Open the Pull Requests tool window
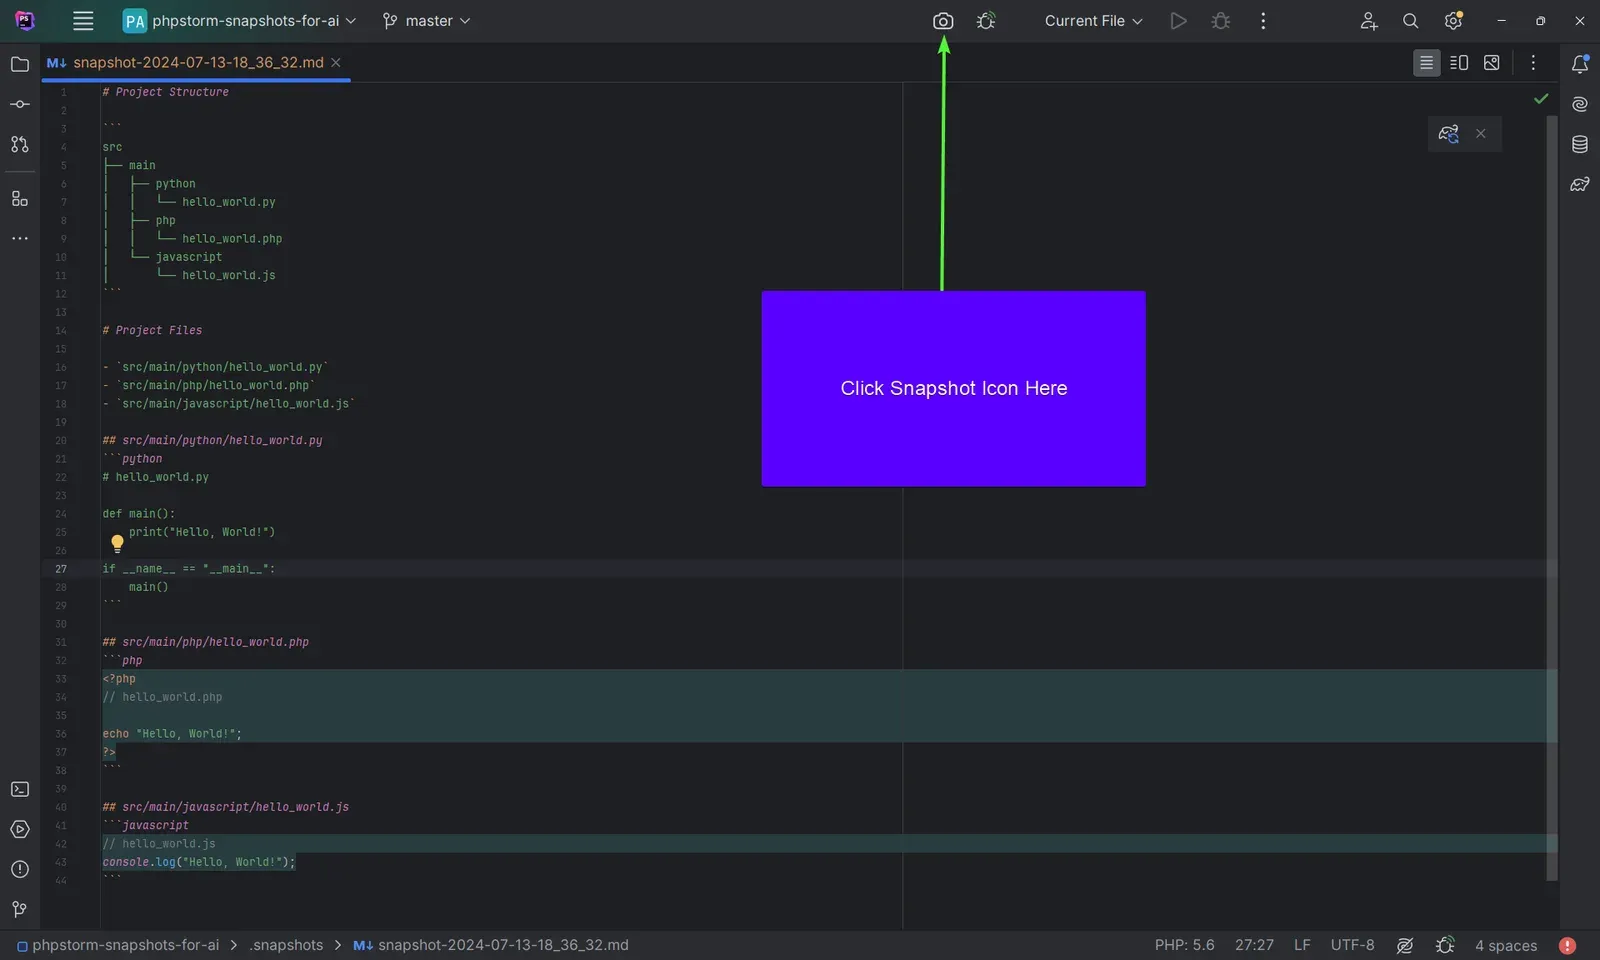 pos(20,145)
